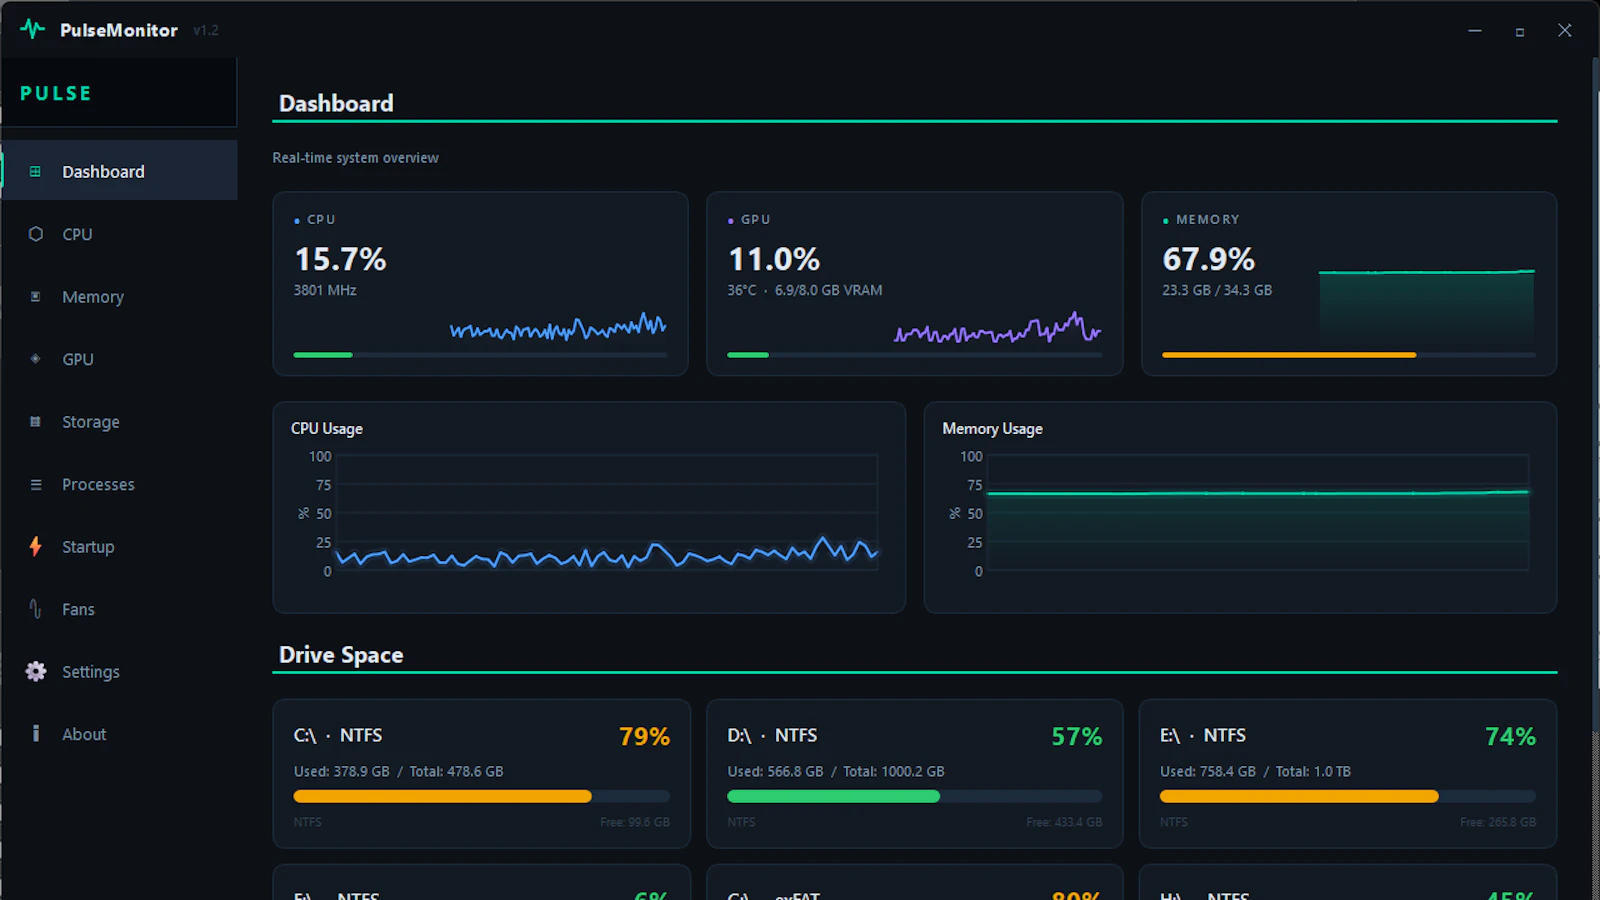1600x900 pixels.
Task: Open the Dashboard page
Action: coord(120,171)
